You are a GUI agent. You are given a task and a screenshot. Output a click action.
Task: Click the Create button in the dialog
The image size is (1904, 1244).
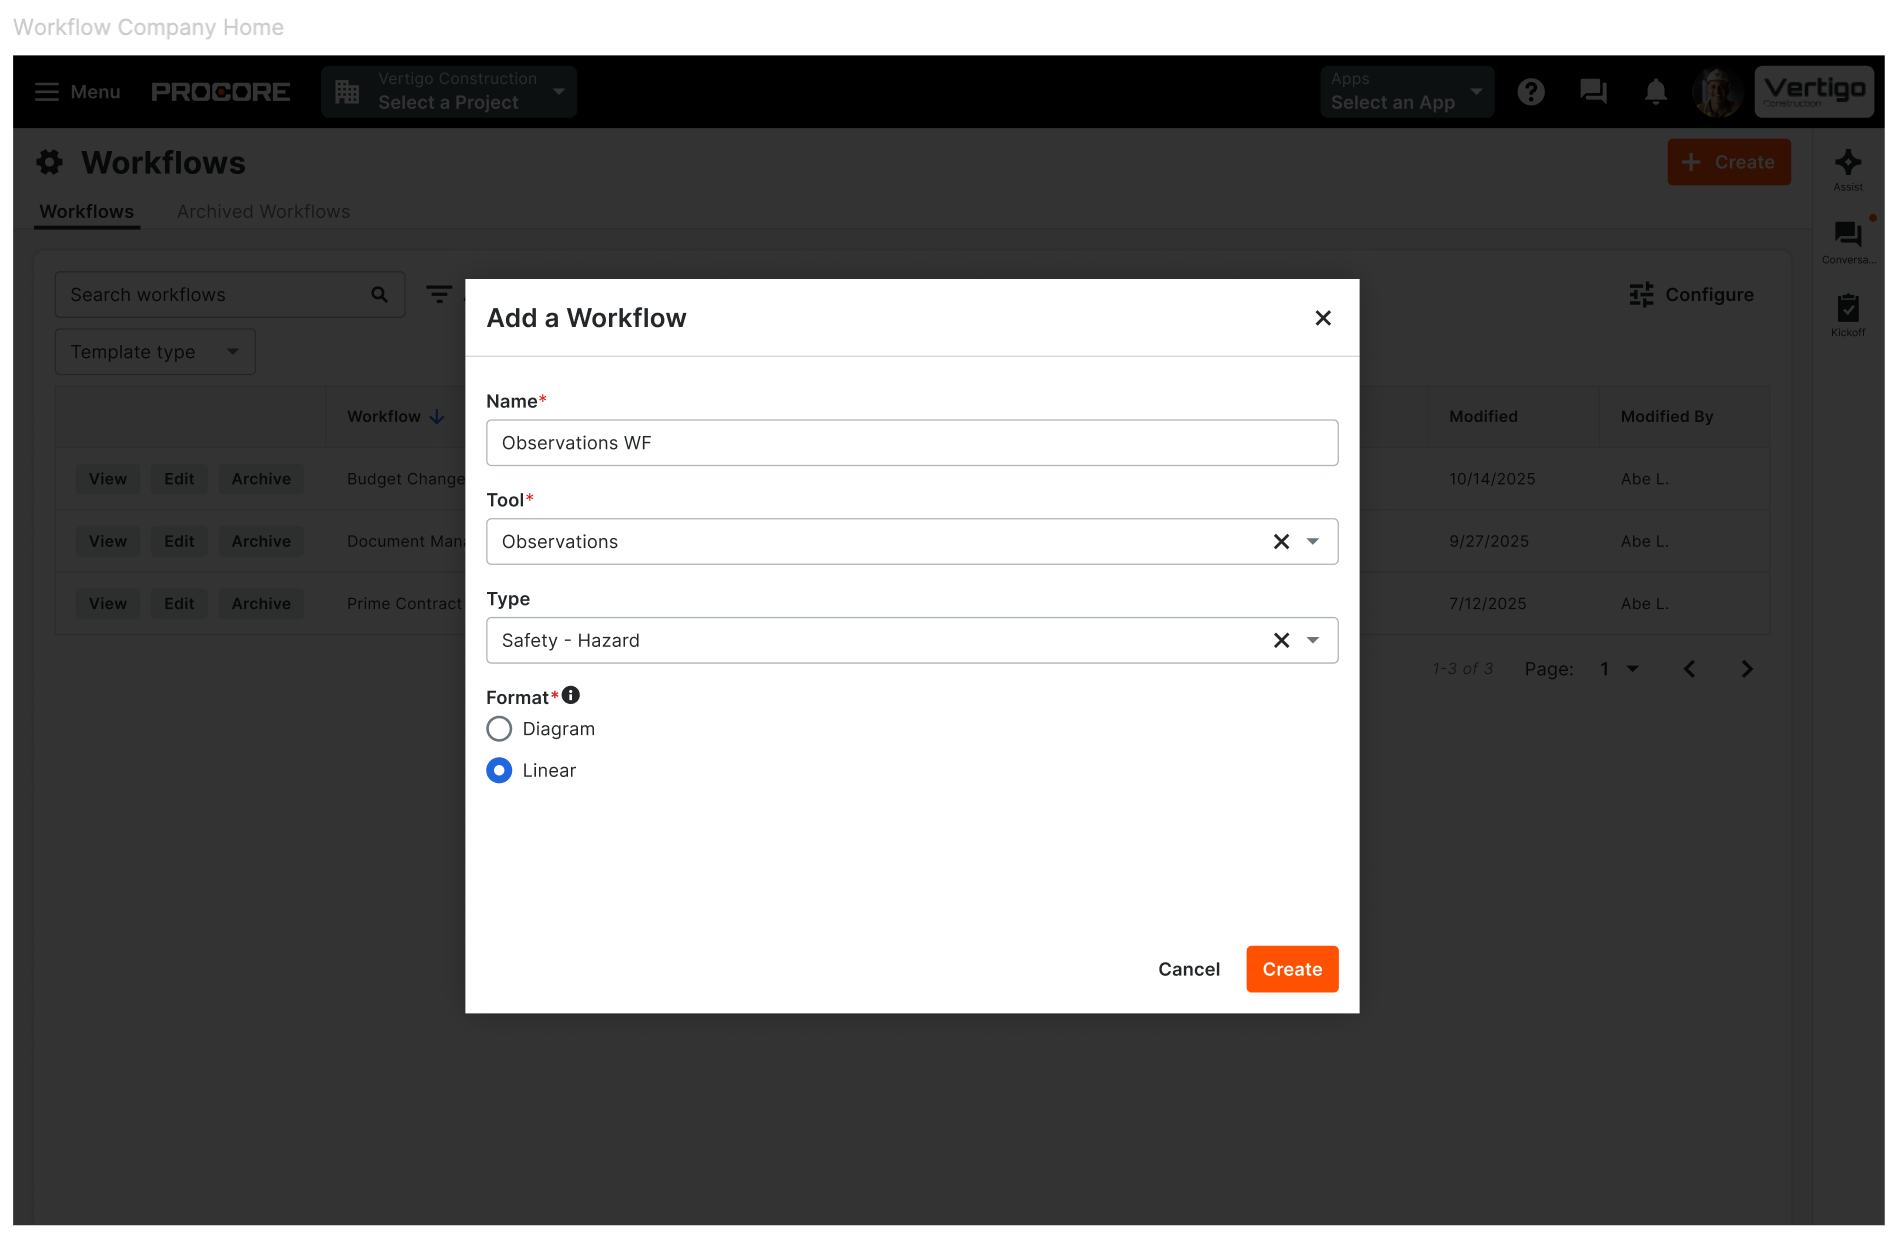click(x=1292, y=969)
